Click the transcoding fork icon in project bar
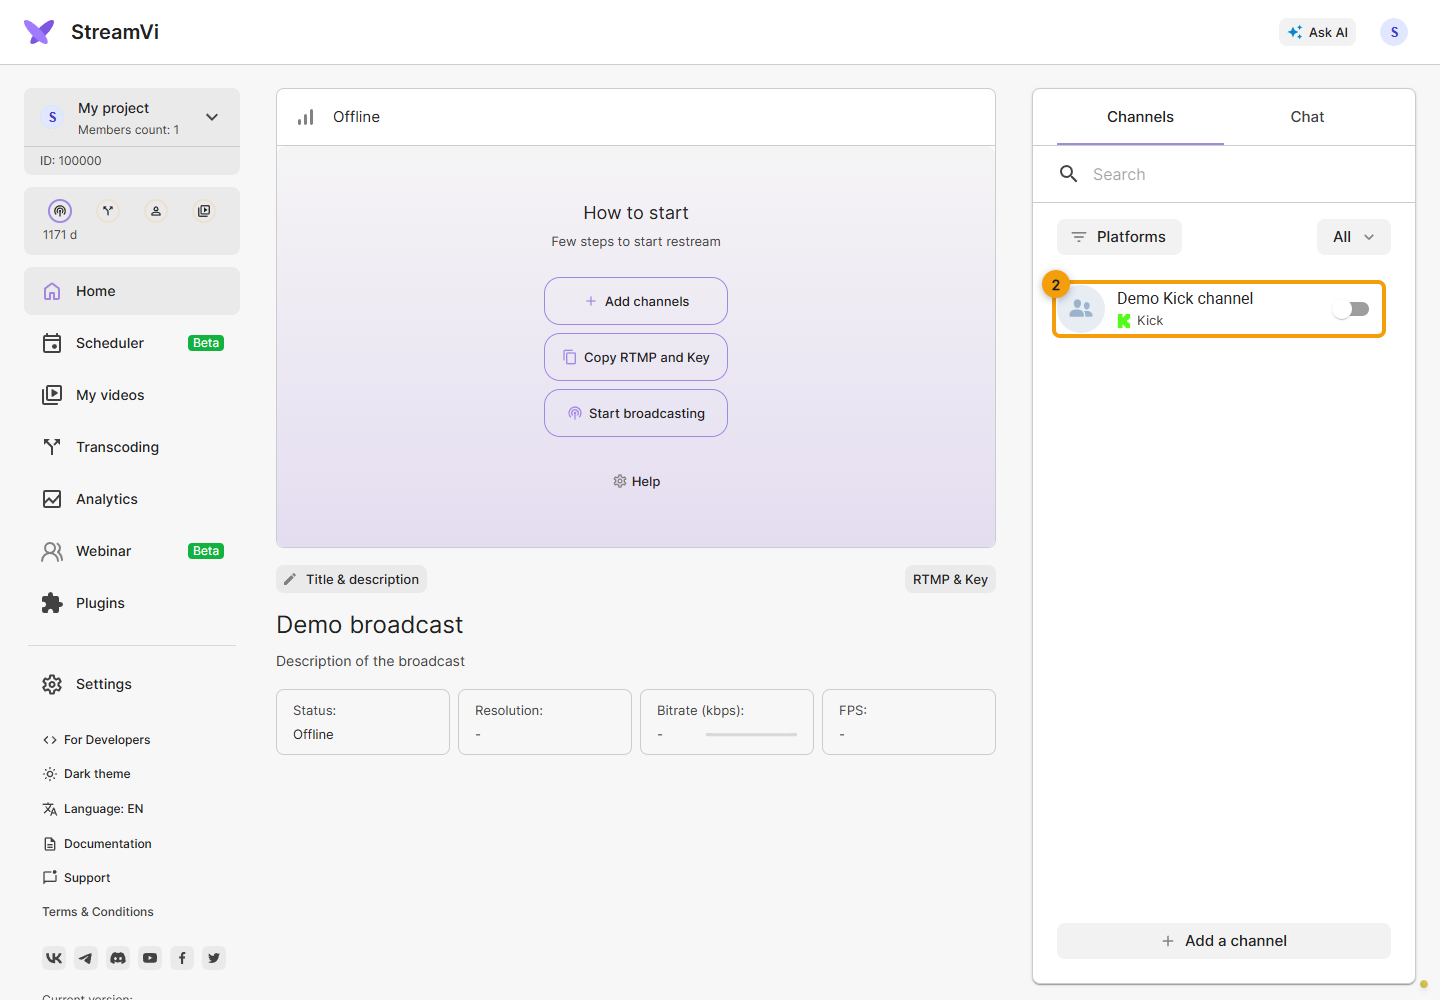The width and height of the screenshot is (1440, 1000). click(x=108, y=211)
